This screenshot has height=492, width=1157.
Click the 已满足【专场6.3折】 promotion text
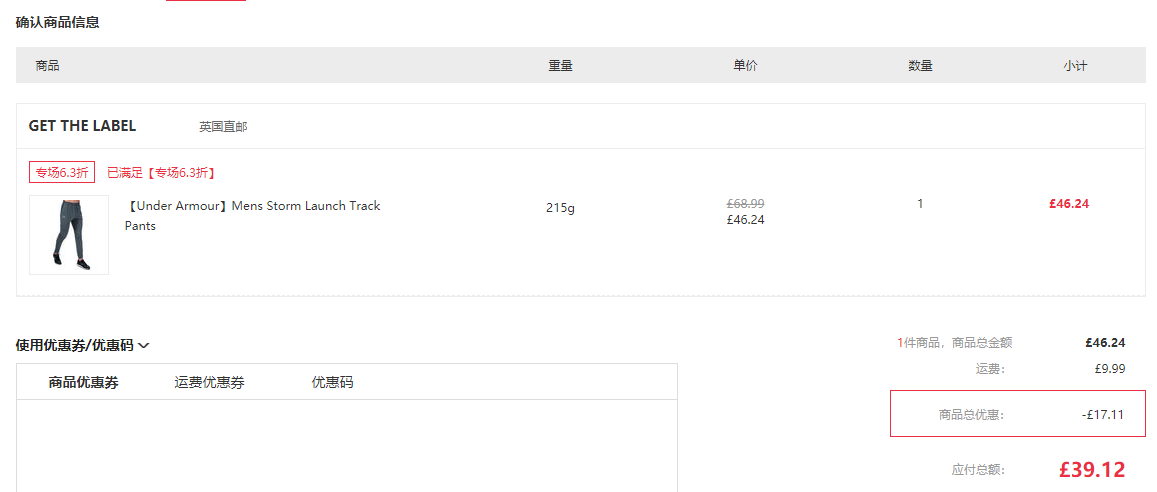coord(161,173)
